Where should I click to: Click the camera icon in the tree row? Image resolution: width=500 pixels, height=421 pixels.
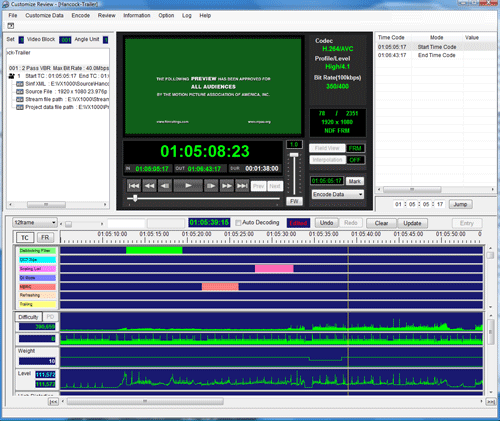click(x=12, y=76)
